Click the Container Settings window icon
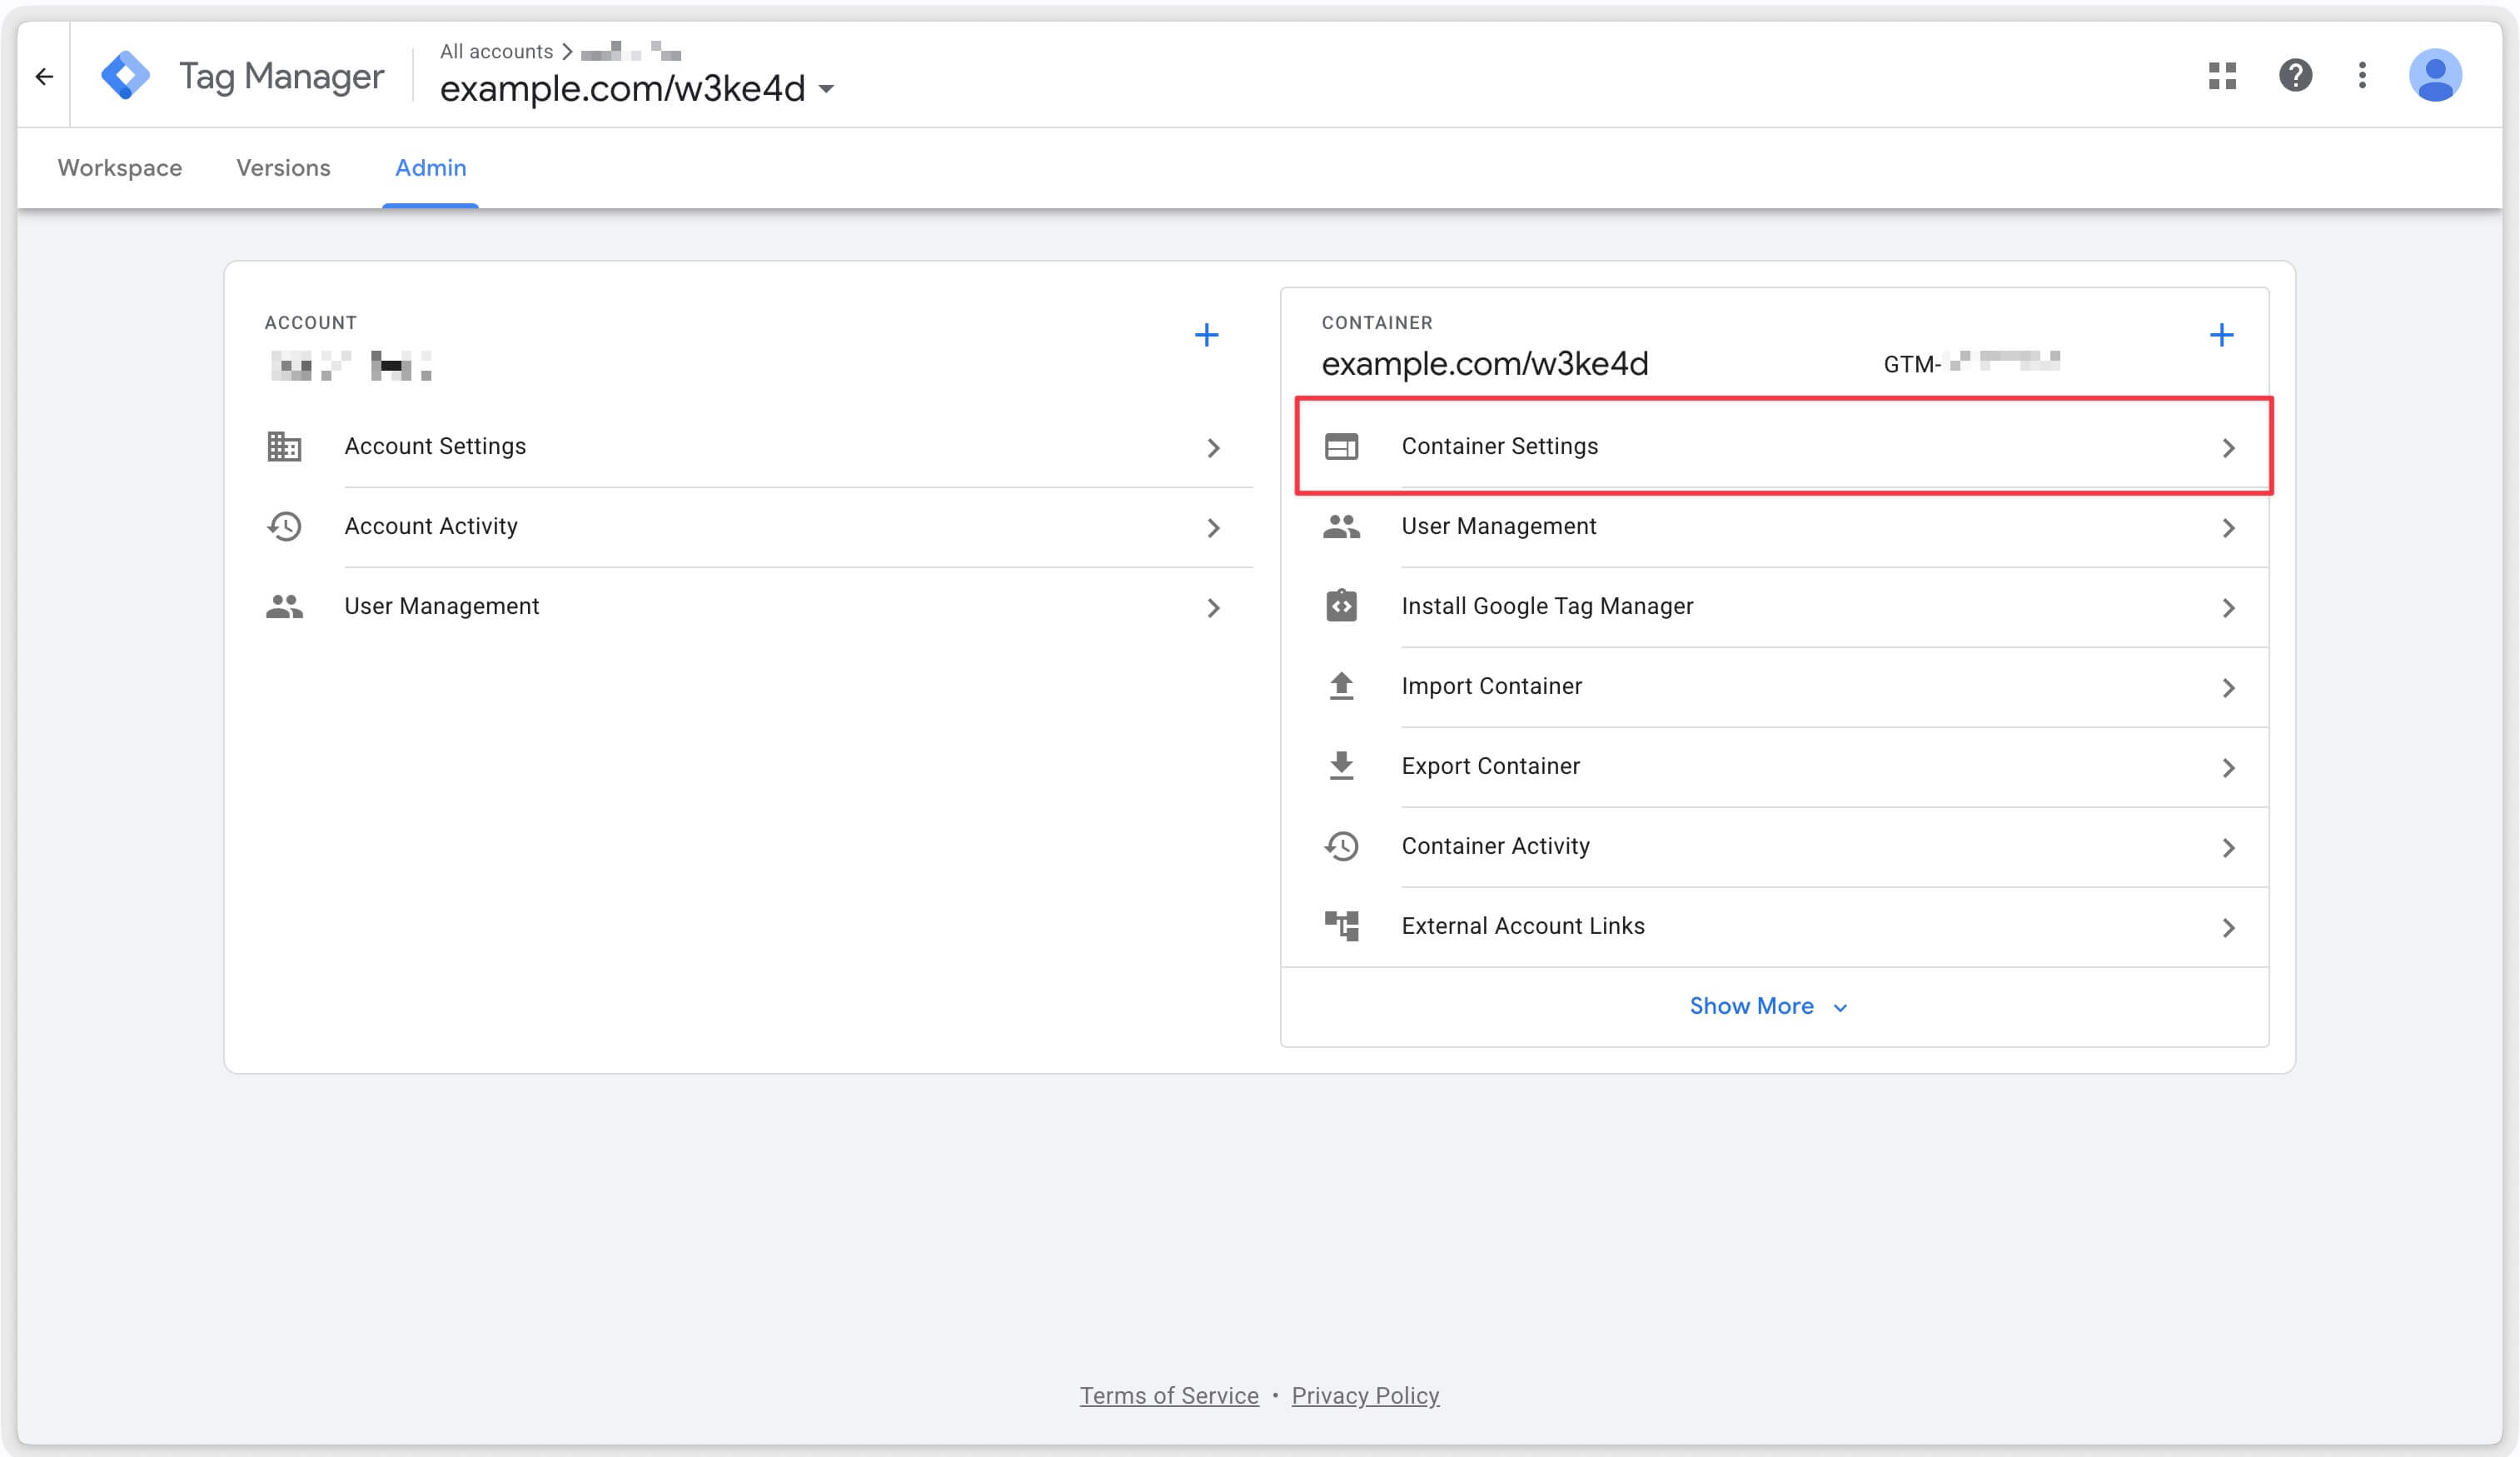Viewport: 2520px width, 1457px height. click(1341, 447)
